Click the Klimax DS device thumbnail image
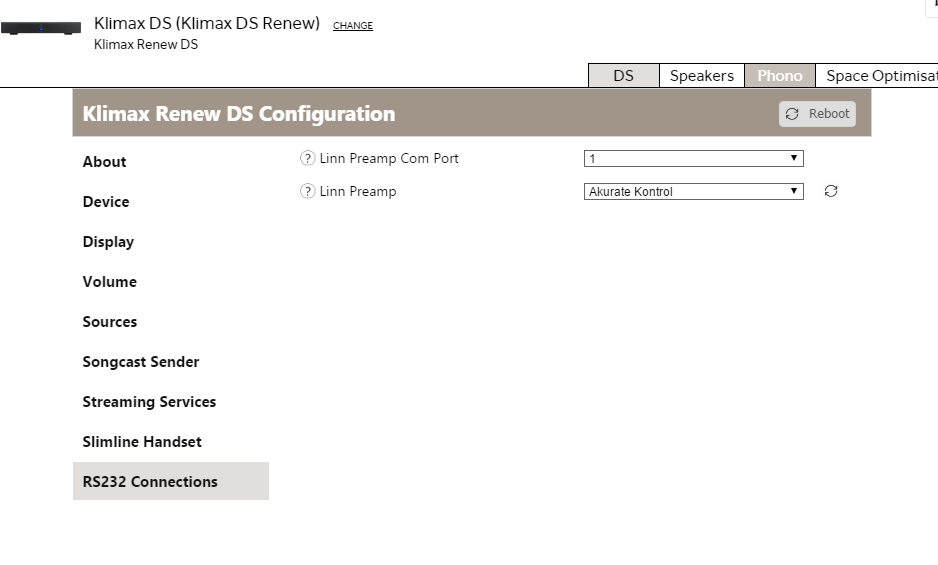Viewport: 938px width, 565px height. click(41, 28)
